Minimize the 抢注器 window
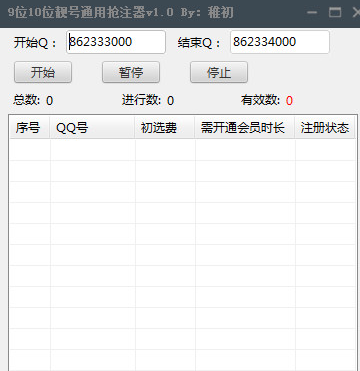Viewport: 360px width, 371px height. point(312,13)
